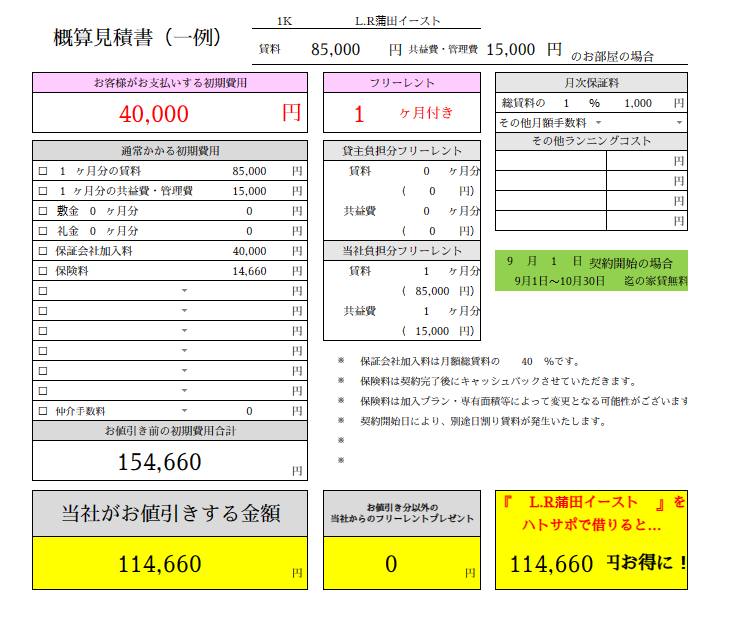Open dropdown in first blank row under 保険料

[x=185, y=291]
